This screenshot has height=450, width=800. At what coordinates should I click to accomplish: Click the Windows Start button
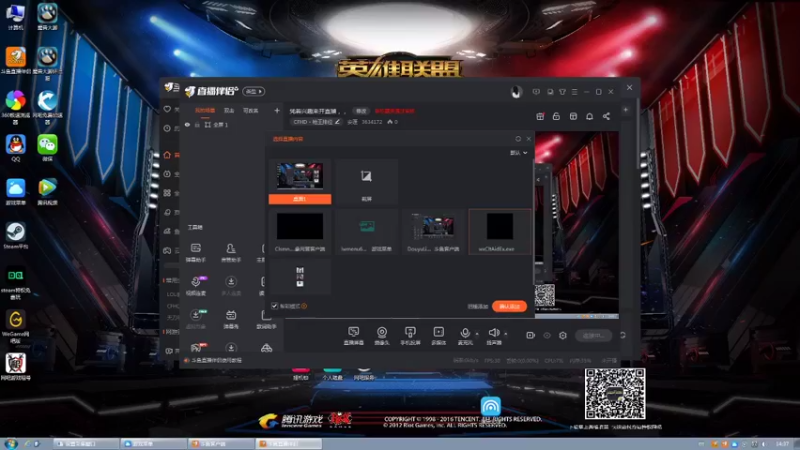[x=10, y=443]
